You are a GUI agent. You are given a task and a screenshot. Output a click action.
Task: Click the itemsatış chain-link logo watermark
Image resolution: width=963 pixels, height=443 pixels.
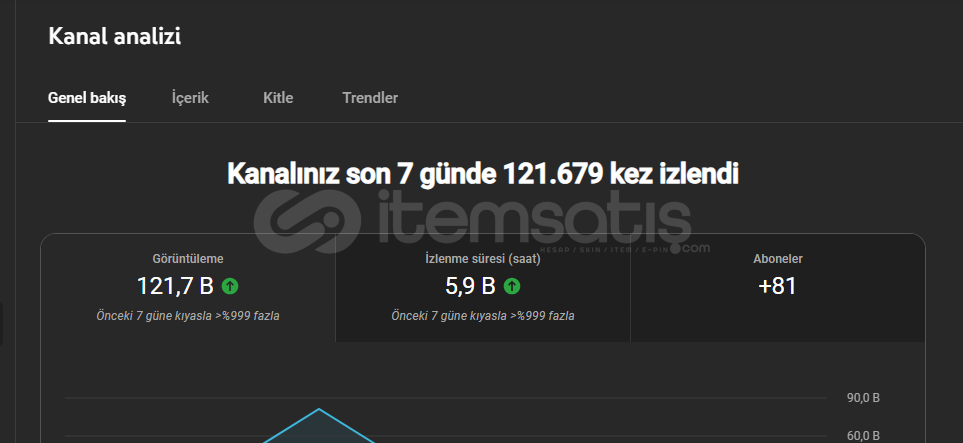click(x=308, y=220)
